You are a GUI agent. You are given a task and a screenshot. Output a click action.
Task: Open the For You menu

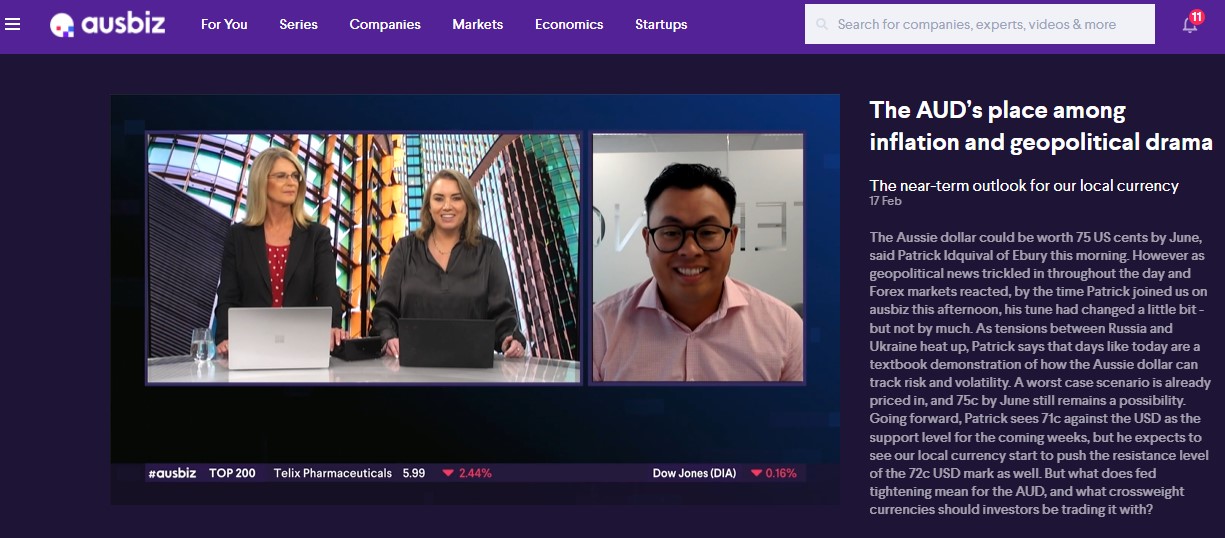(x=224, y=24)
